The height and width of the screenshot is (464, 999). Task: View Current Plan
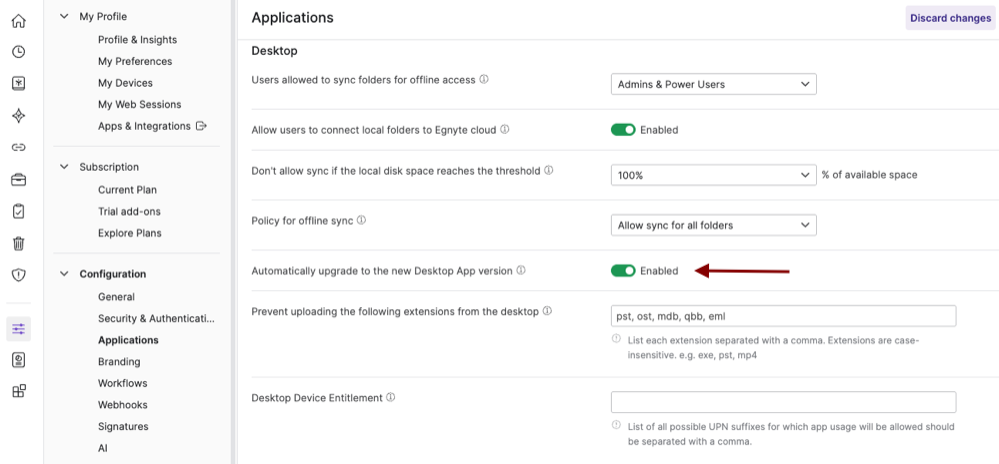(127, 190)
